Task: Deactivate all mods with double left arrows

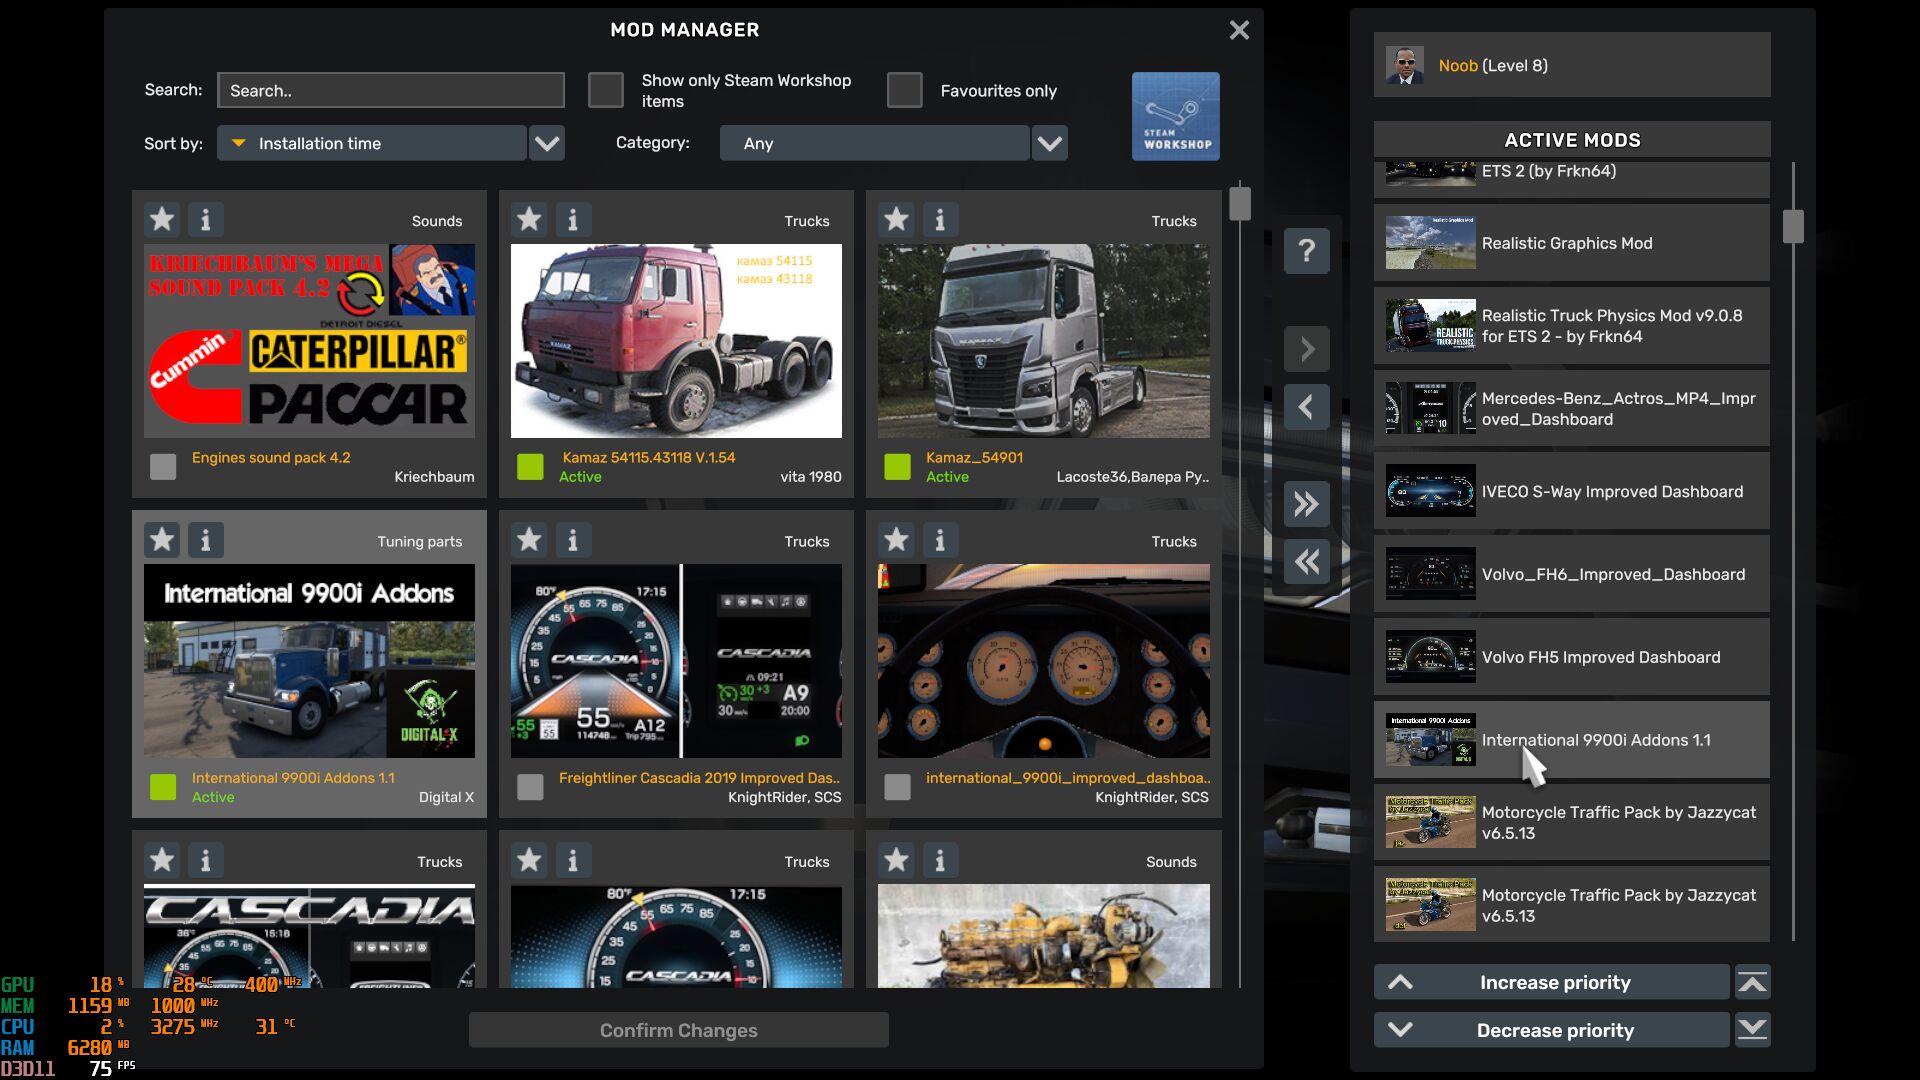Action: click(x=1306, y=562)
